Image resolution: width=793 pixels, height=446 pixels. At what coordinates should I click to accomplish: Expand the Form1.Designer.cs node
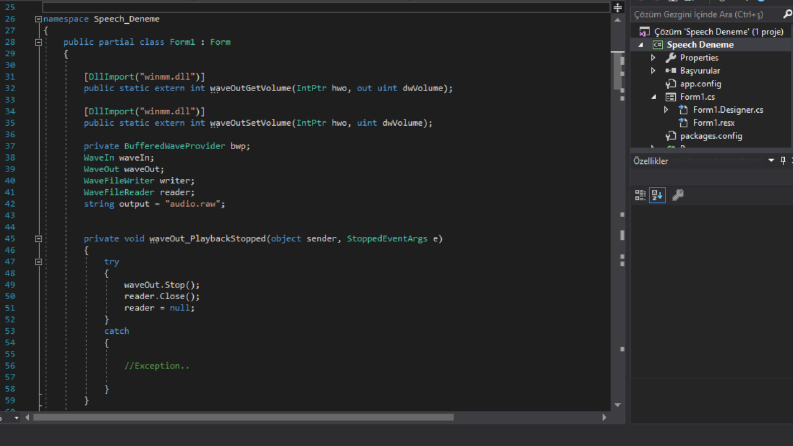click(x=666, y=110)
